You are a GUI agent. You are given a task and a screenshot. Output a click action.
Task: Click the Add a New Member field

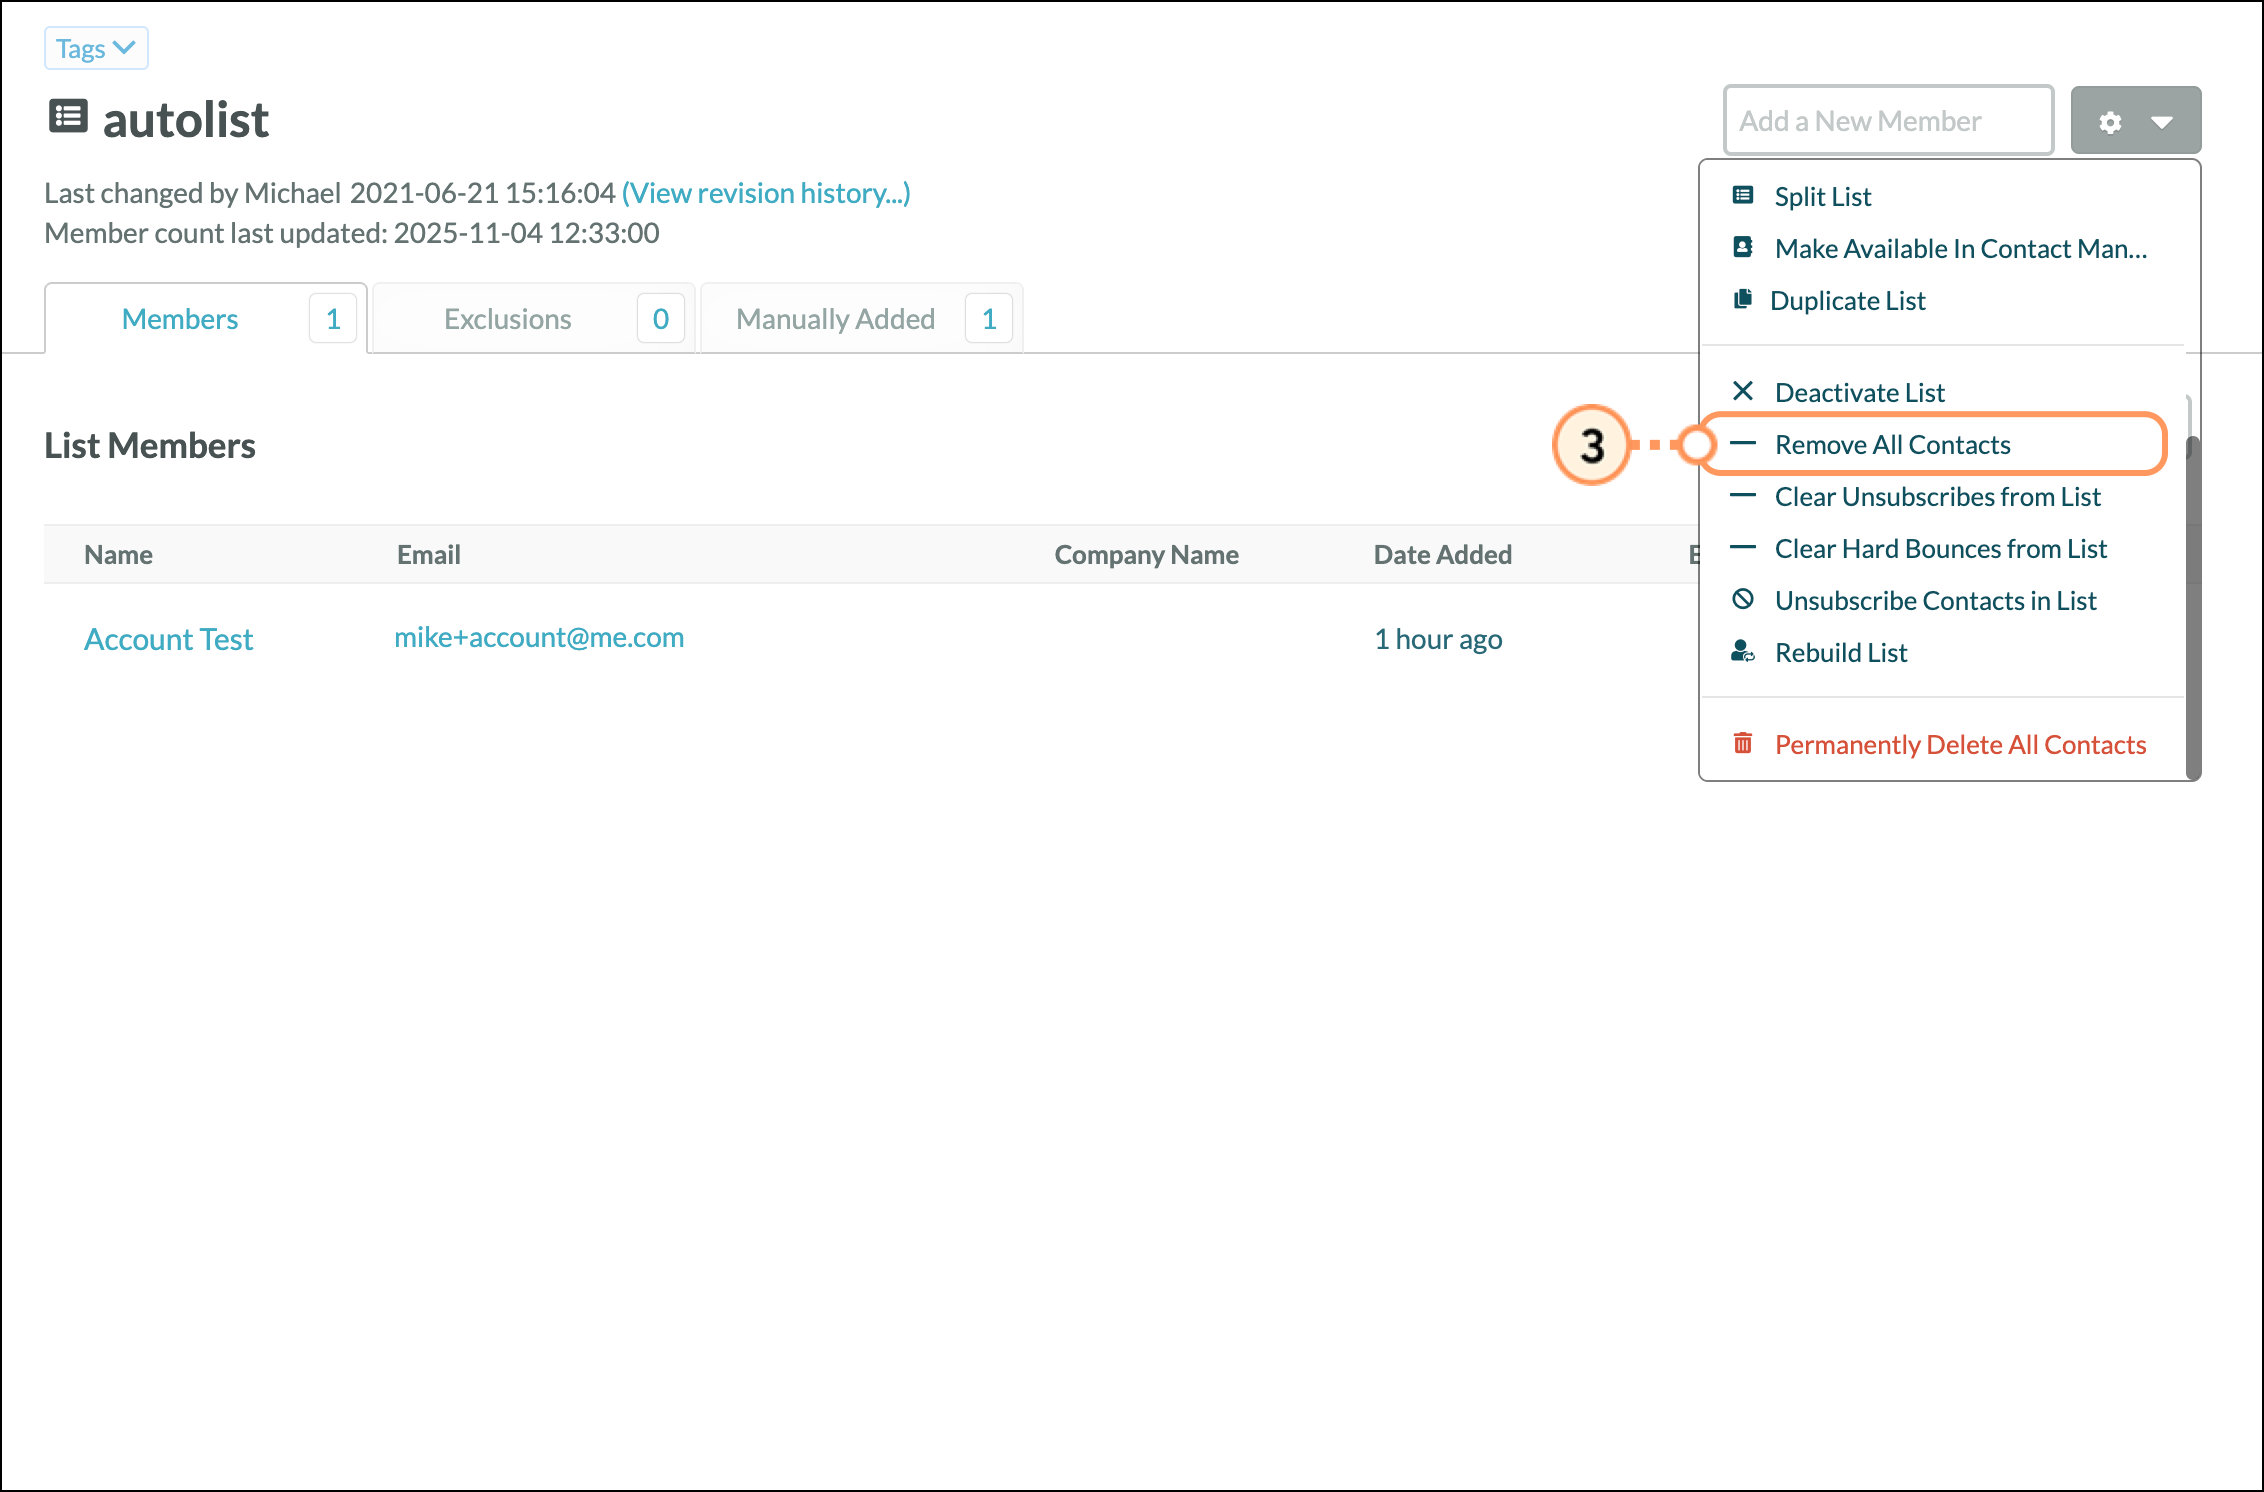(x=1888, y=121)
